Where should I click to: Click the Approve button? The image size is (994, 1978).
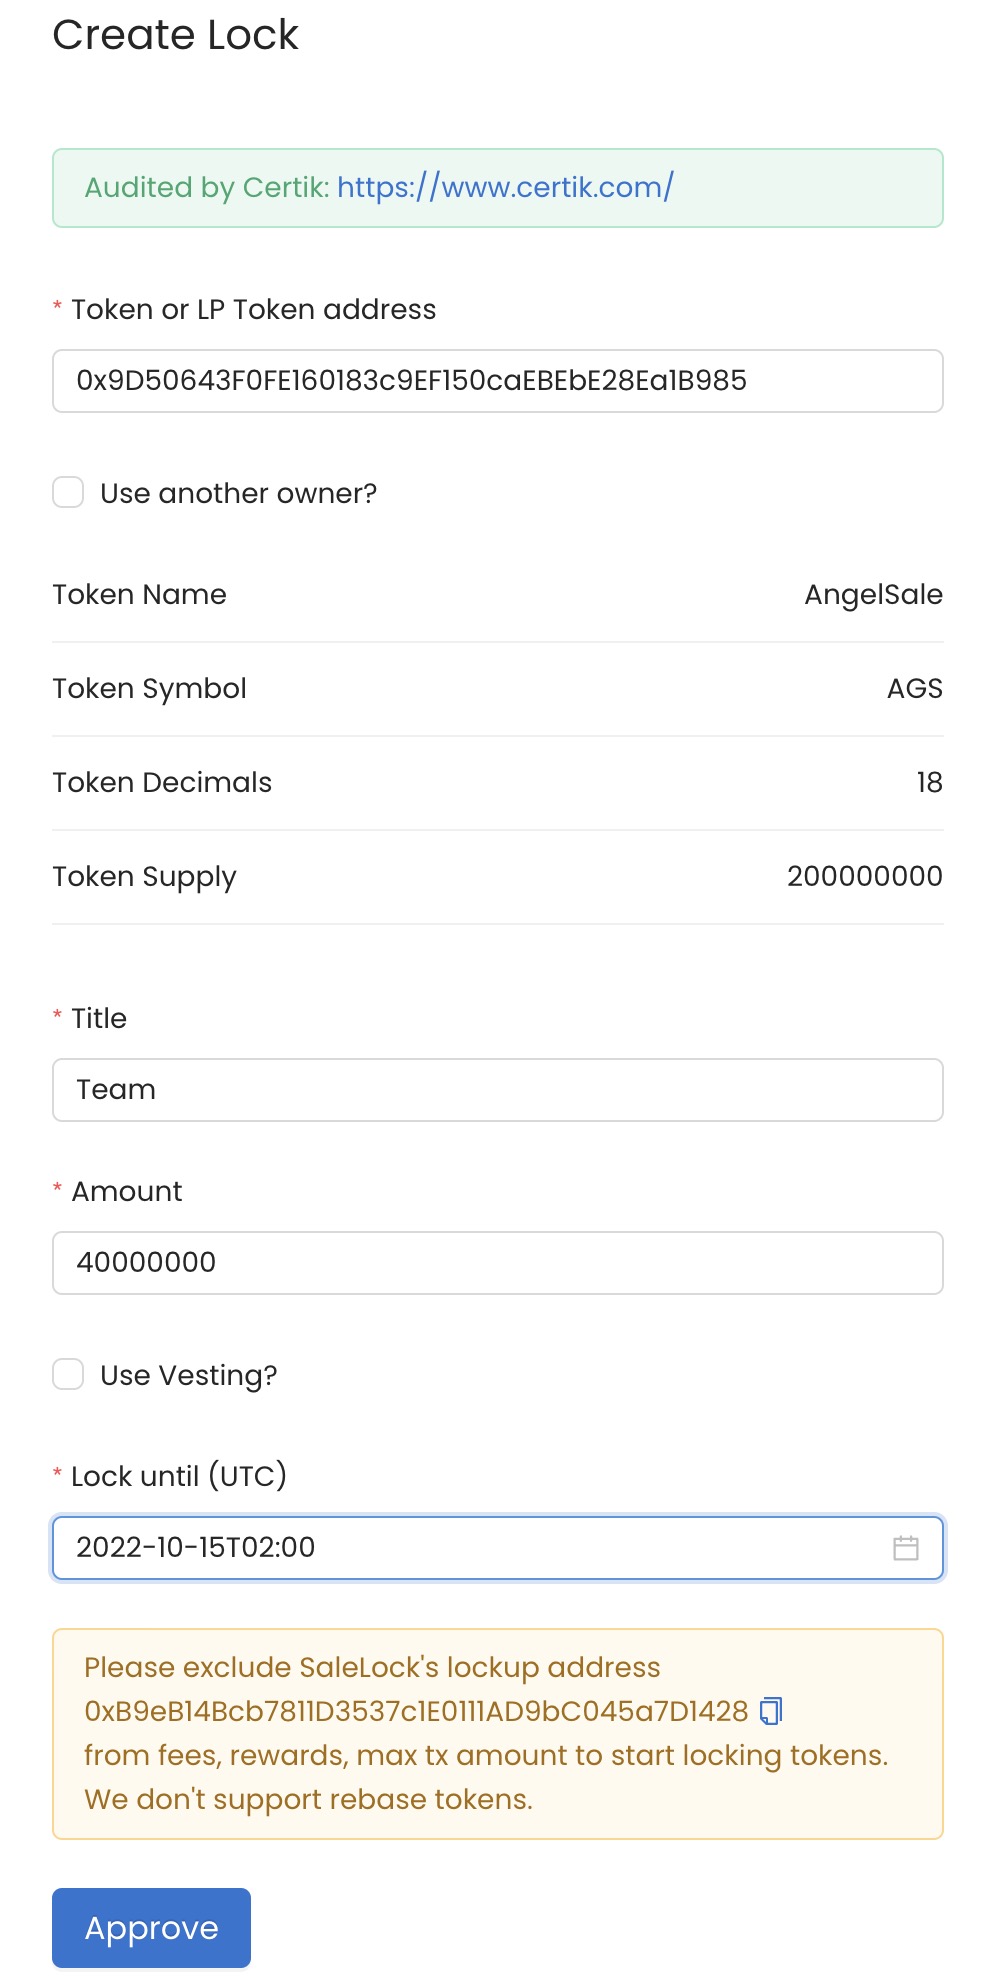151,1928
